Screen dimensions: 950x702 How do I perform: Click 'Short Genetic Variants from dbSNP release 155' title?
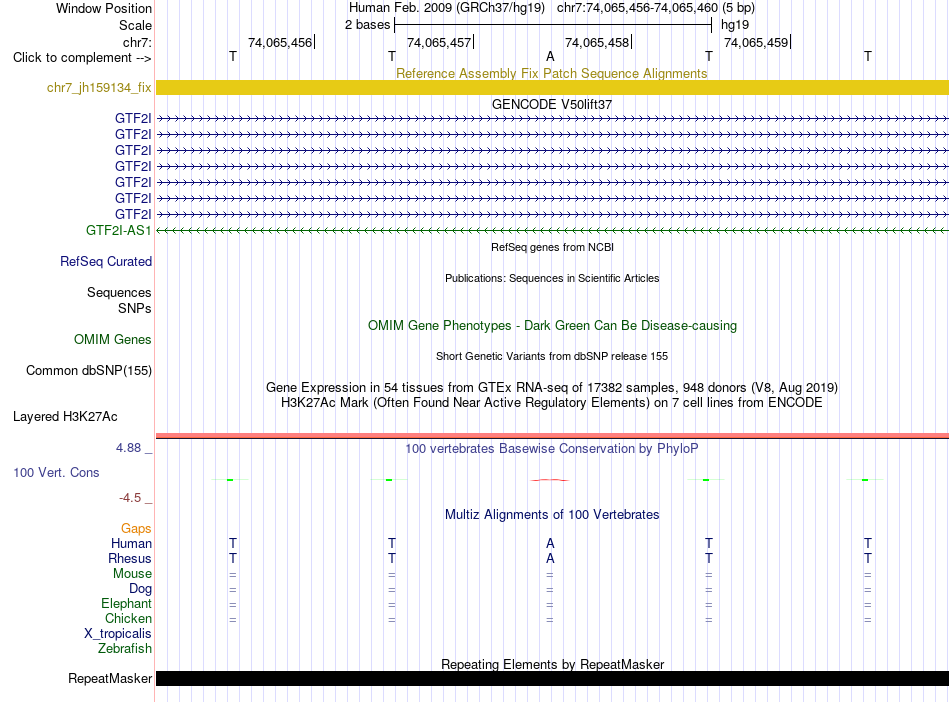[x=552, y=356]
